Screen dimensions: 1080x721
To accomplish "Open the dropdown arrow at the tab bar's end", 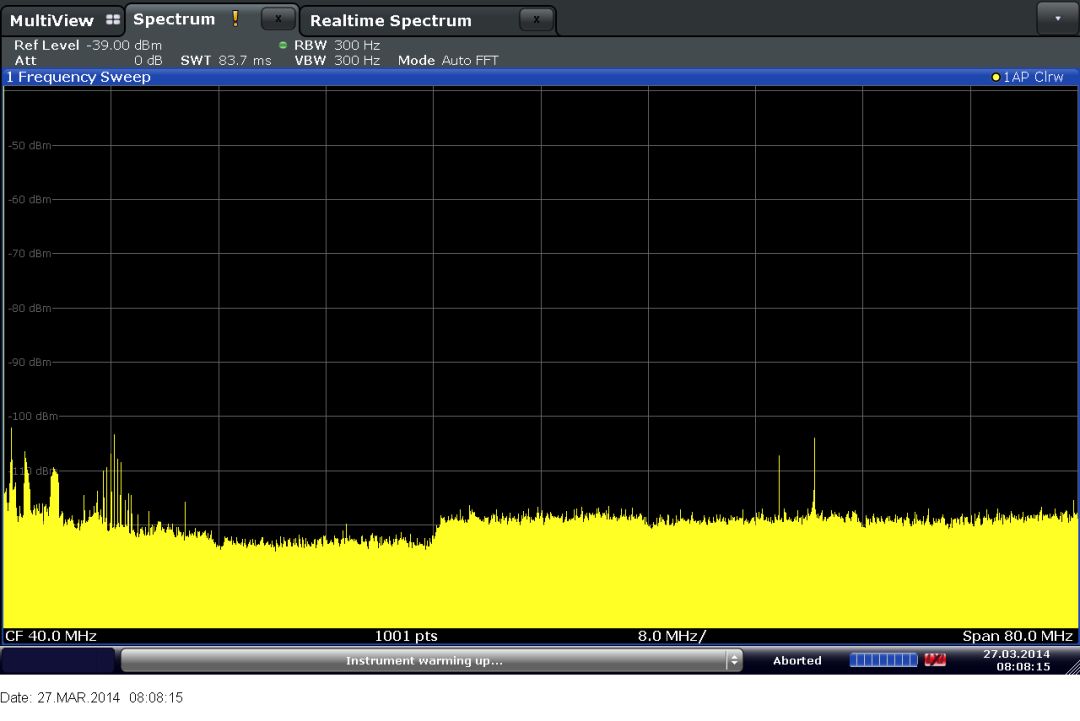I will click(1057, 19).
